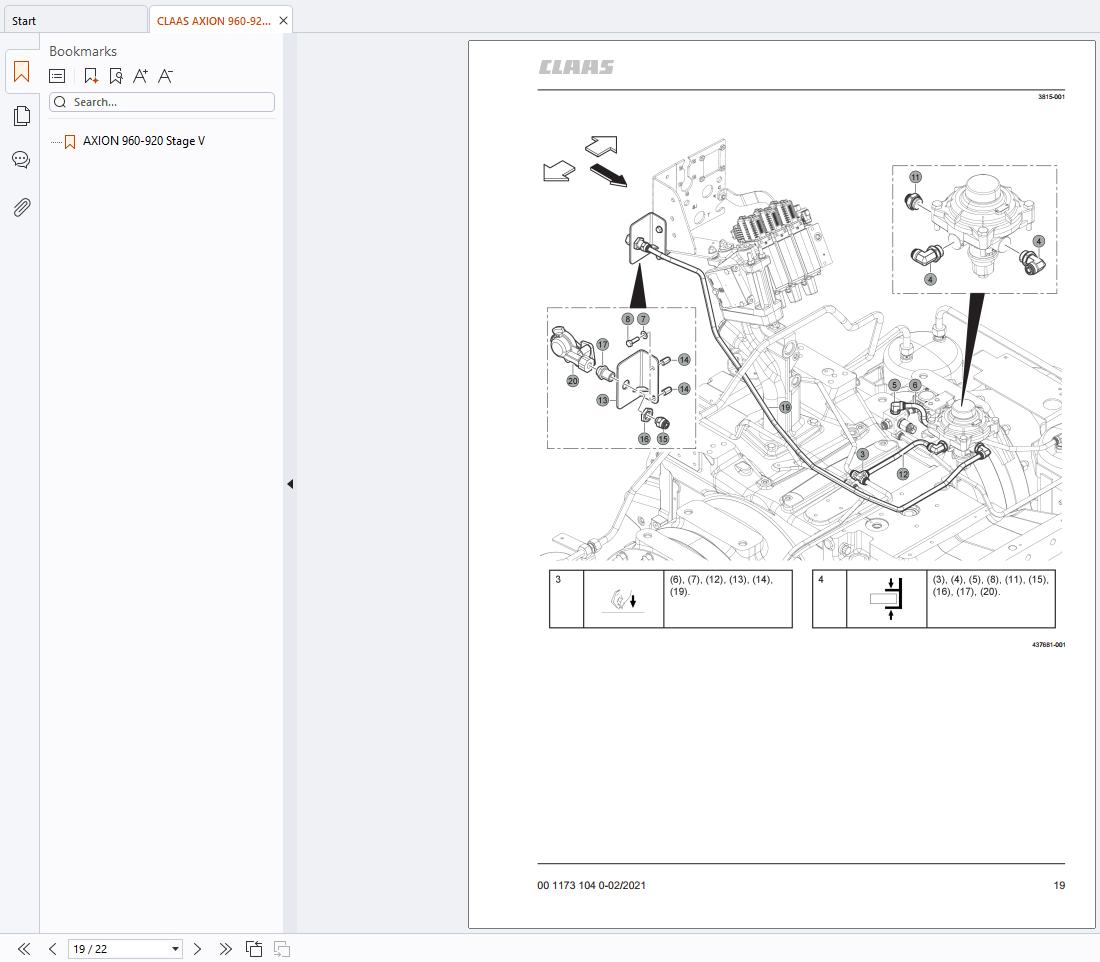Close the CLAAS AXION document tab

pyautogui.click(x=283, y=21)
